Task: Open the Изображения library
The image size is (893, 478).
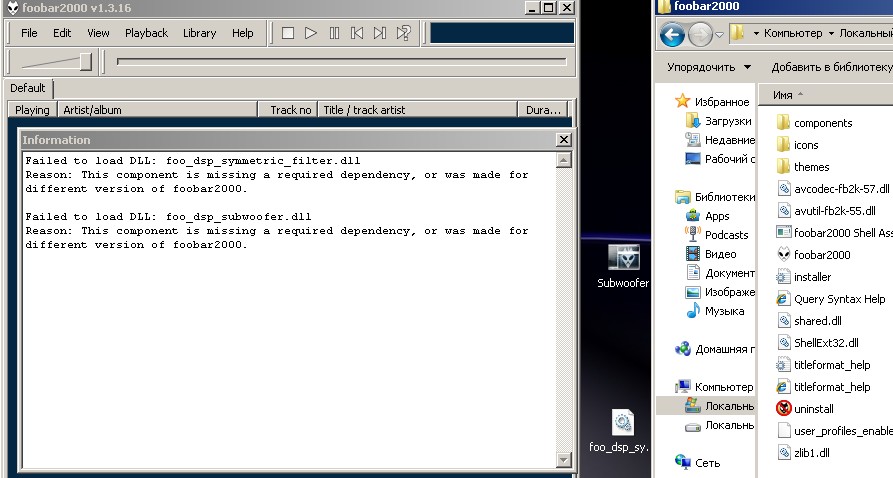Action: [720, 292]
